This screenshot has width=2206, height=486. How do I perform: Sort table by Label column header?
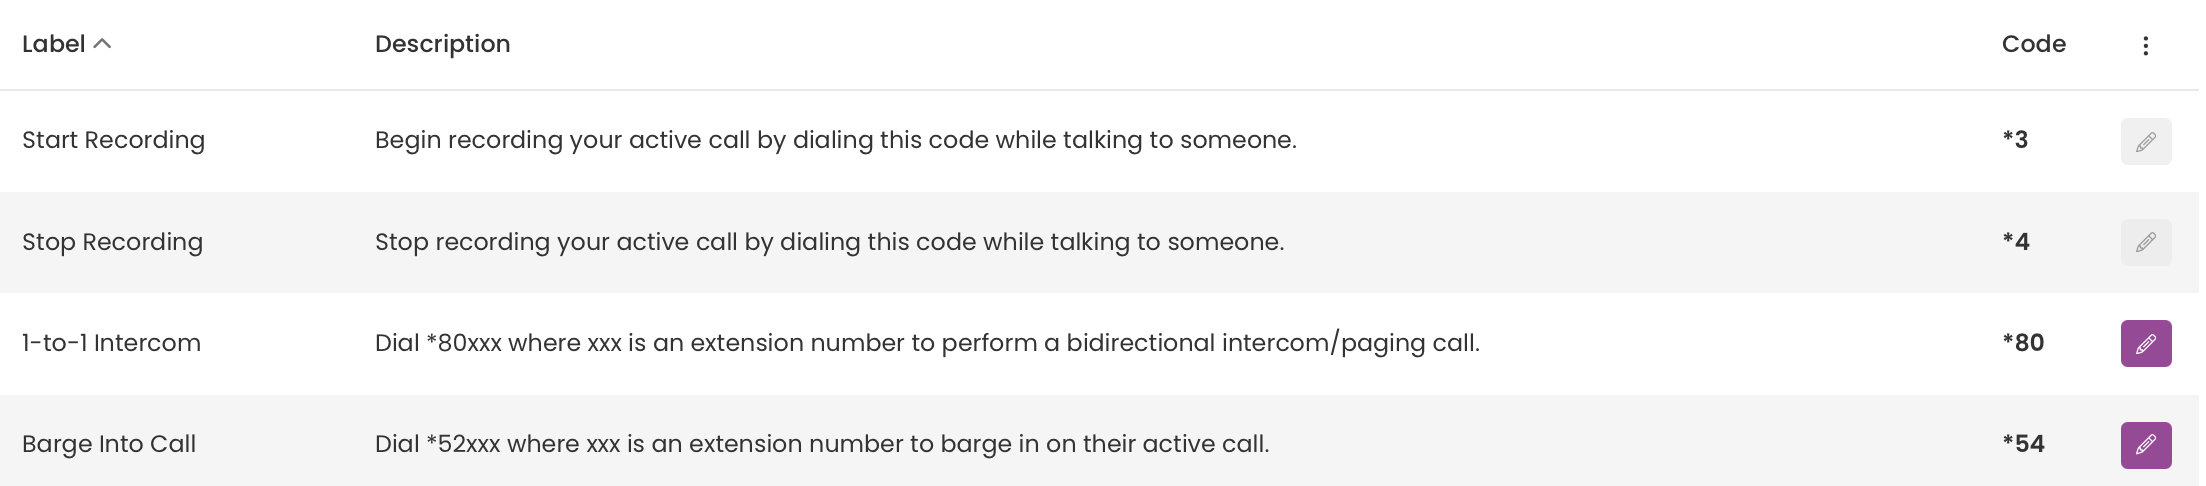[54, 44]
